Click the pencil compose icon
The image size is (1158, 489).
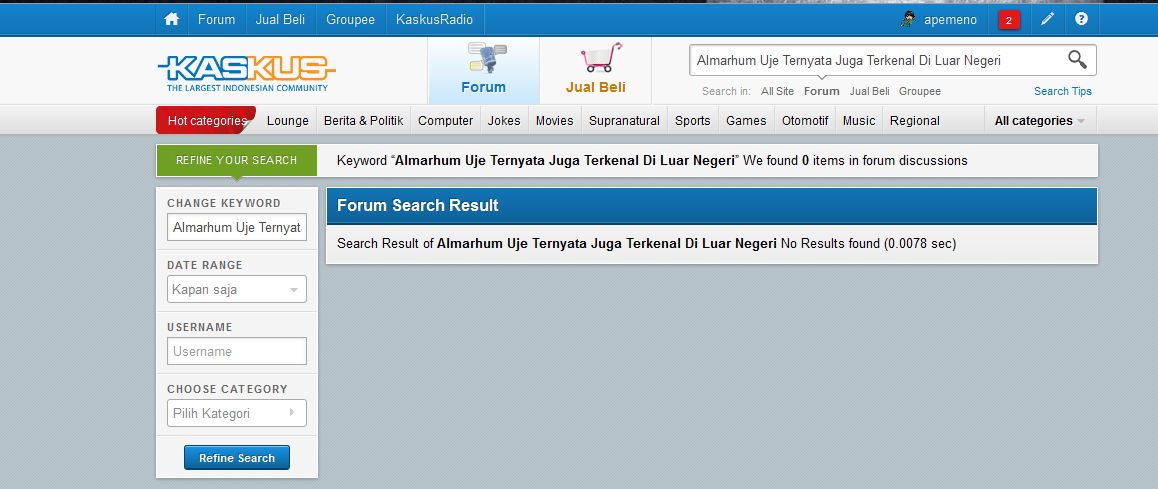[x=1047, y=19]
